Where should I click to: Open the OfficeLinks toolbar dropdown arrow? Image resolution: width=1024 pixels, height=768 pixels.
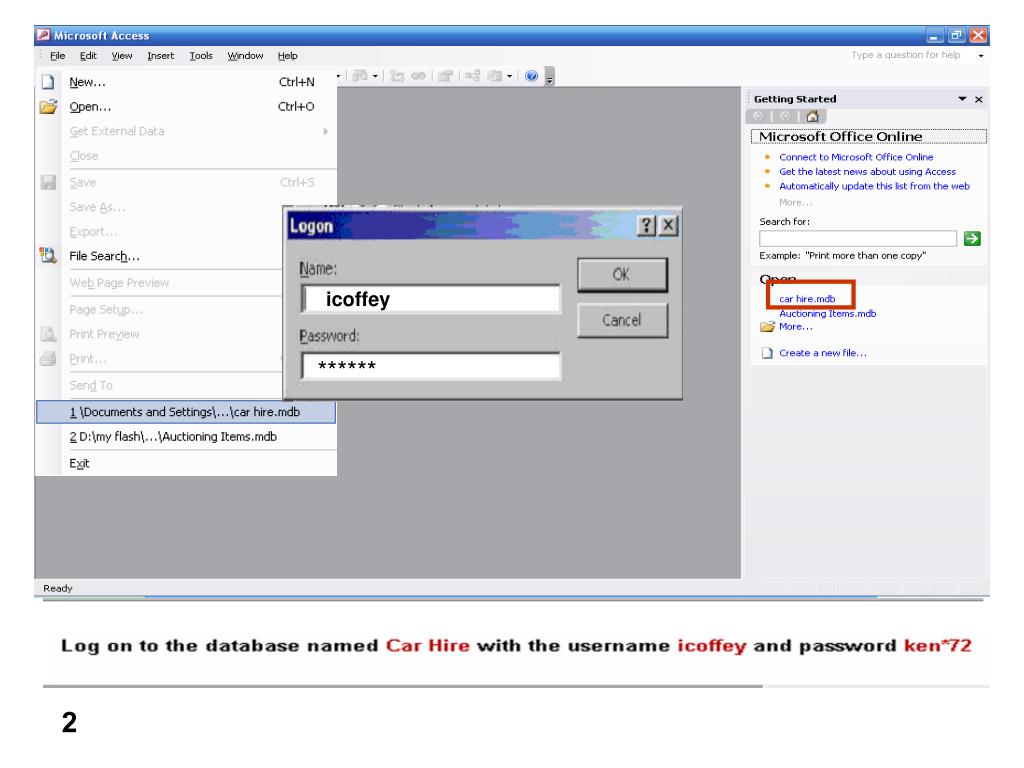pyautogui.click(x=376, y=76)
